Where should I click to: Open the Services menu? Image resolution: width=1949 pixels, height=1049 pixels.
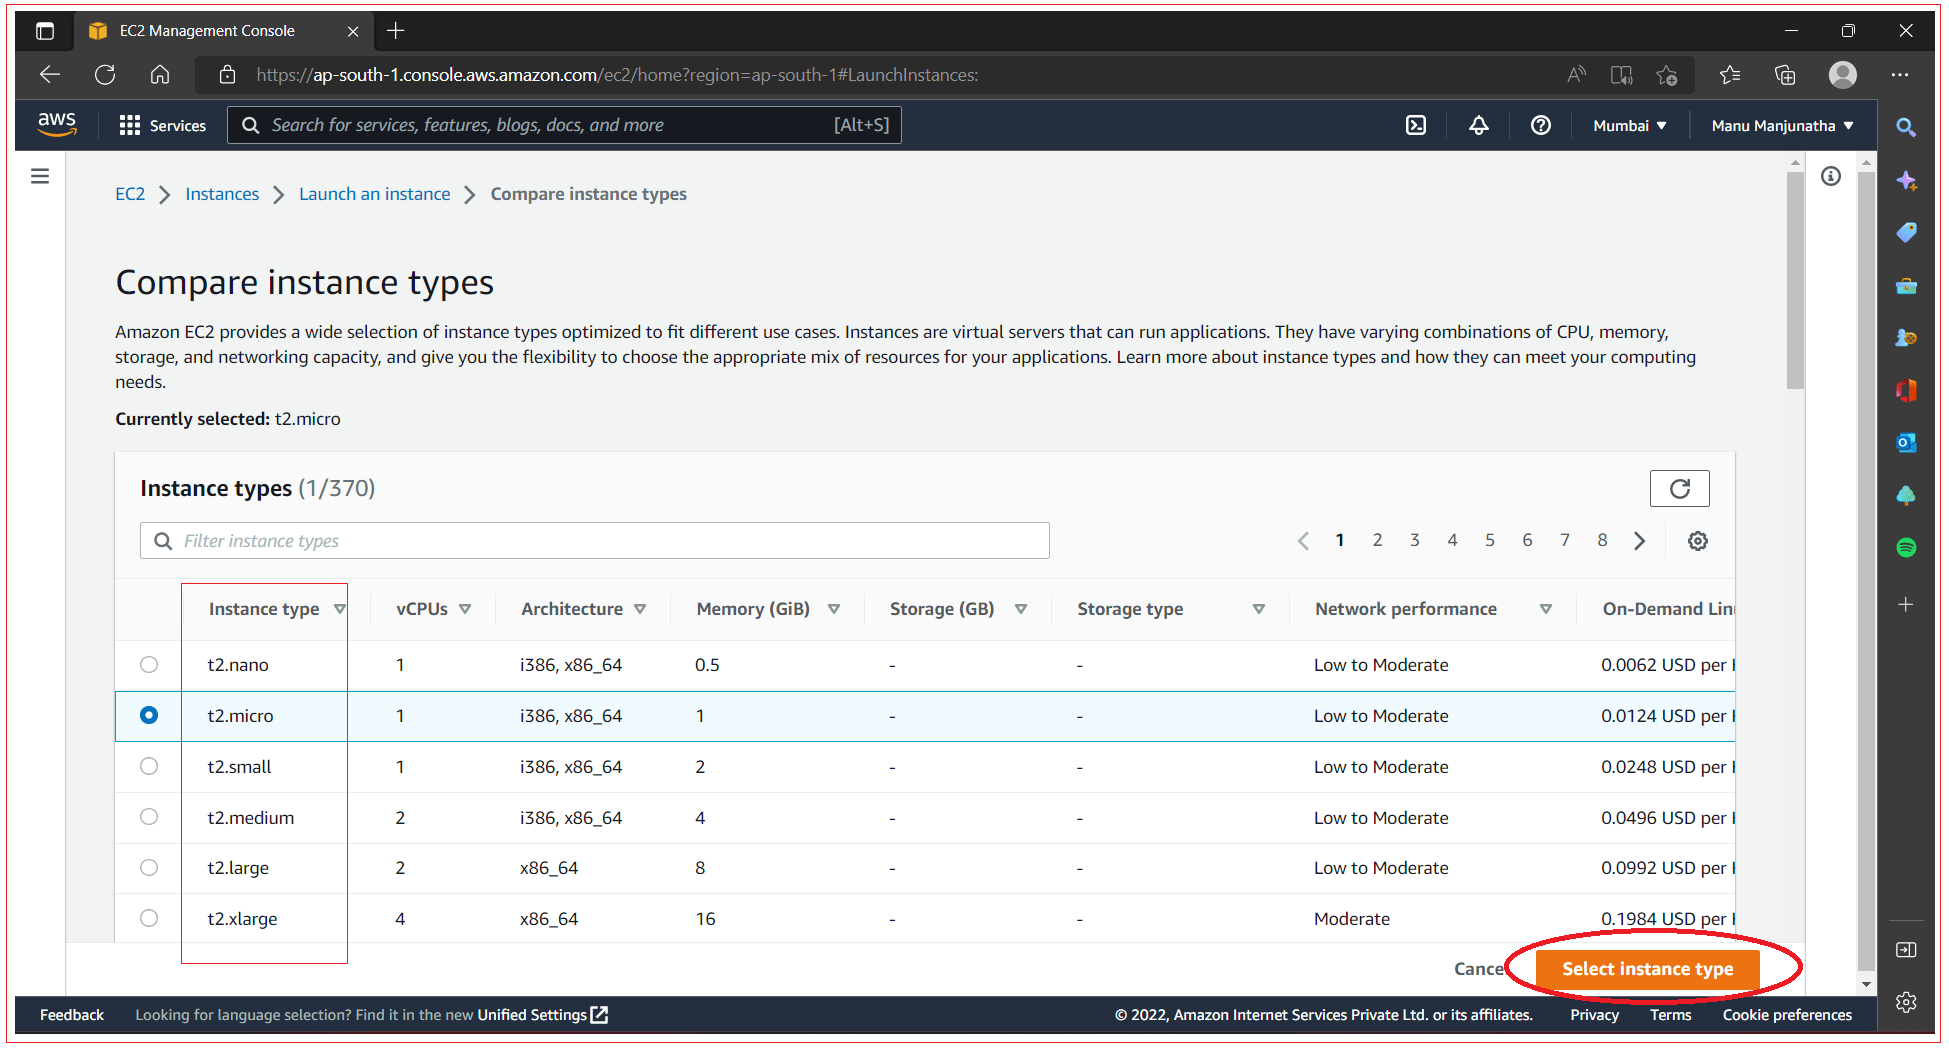tap(163, 125)
